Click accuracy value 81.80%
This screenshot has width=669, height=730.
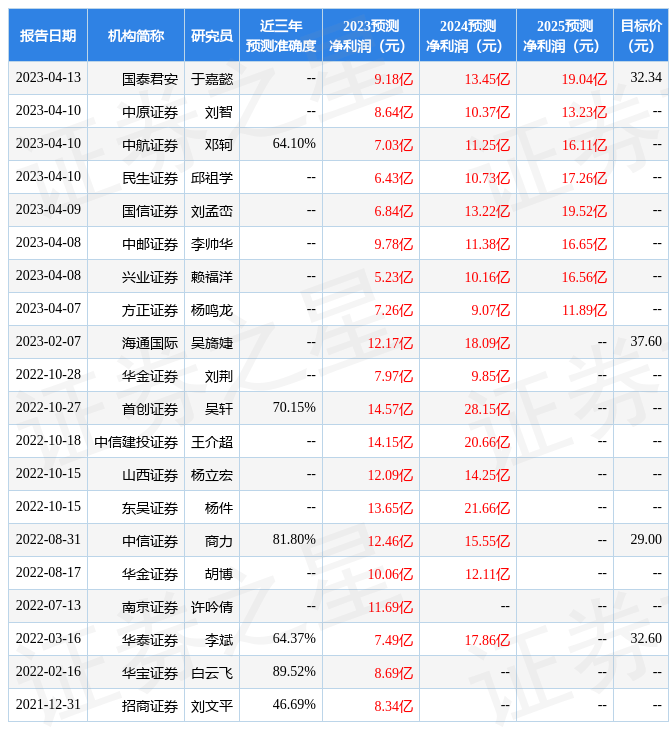pyautogui.click(x=294, y=540)
